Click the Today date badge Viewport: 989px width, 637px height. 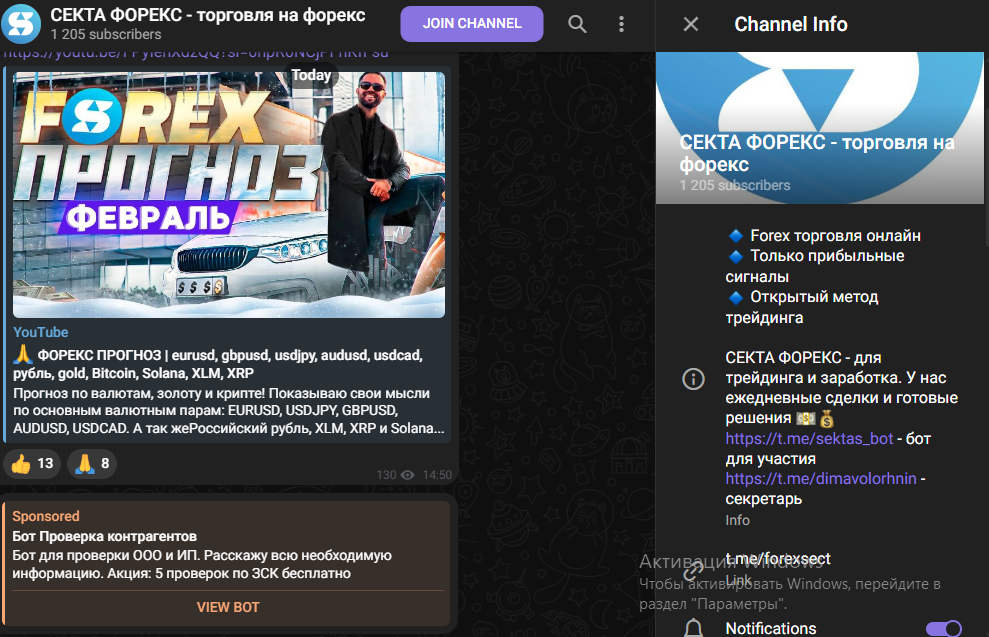(x=311, y=76)
